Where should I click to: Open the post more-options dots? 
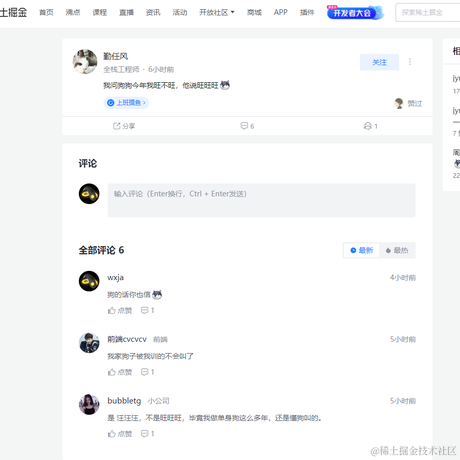410,62
